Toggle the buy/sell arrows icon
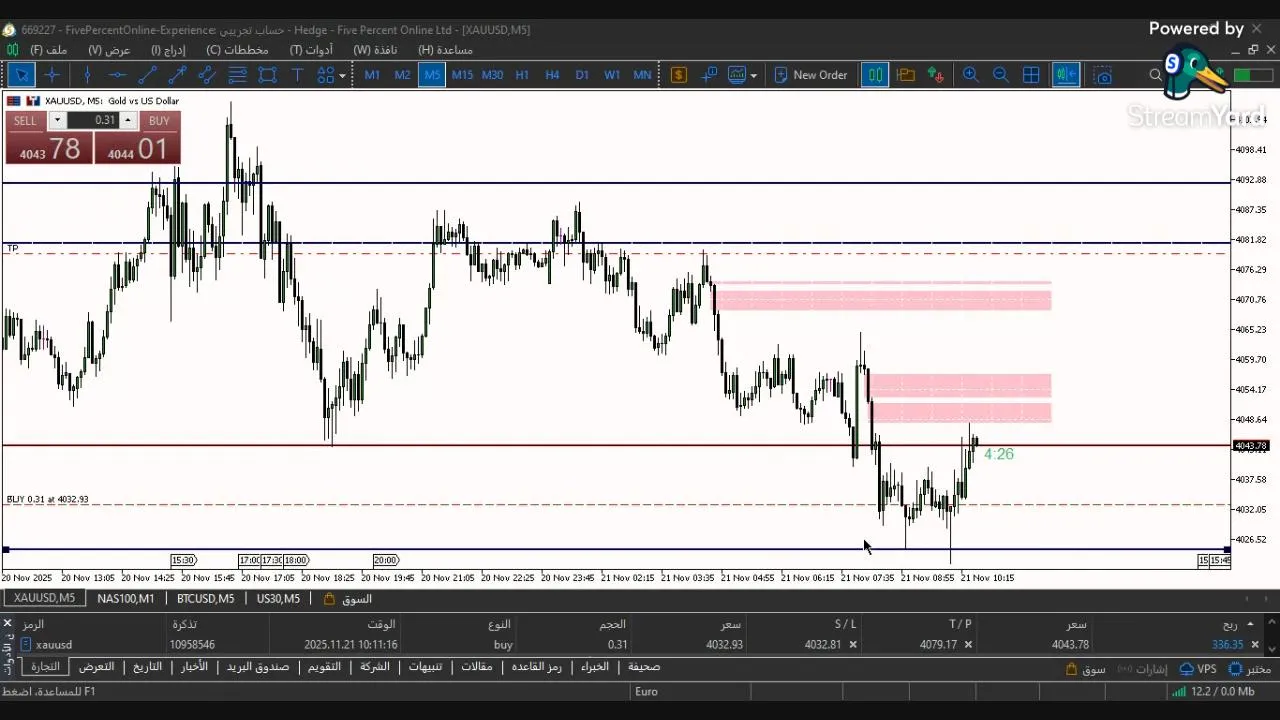Screen dimensions: 1280x720 (x=936, y=75)
